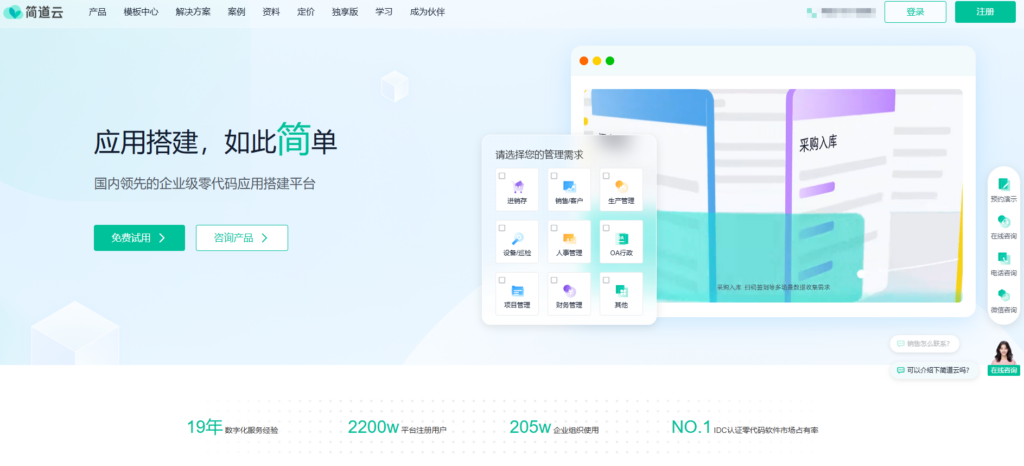Click 国内领先的企业级零代码应用搭建平台 subtitle

[204, 184]
